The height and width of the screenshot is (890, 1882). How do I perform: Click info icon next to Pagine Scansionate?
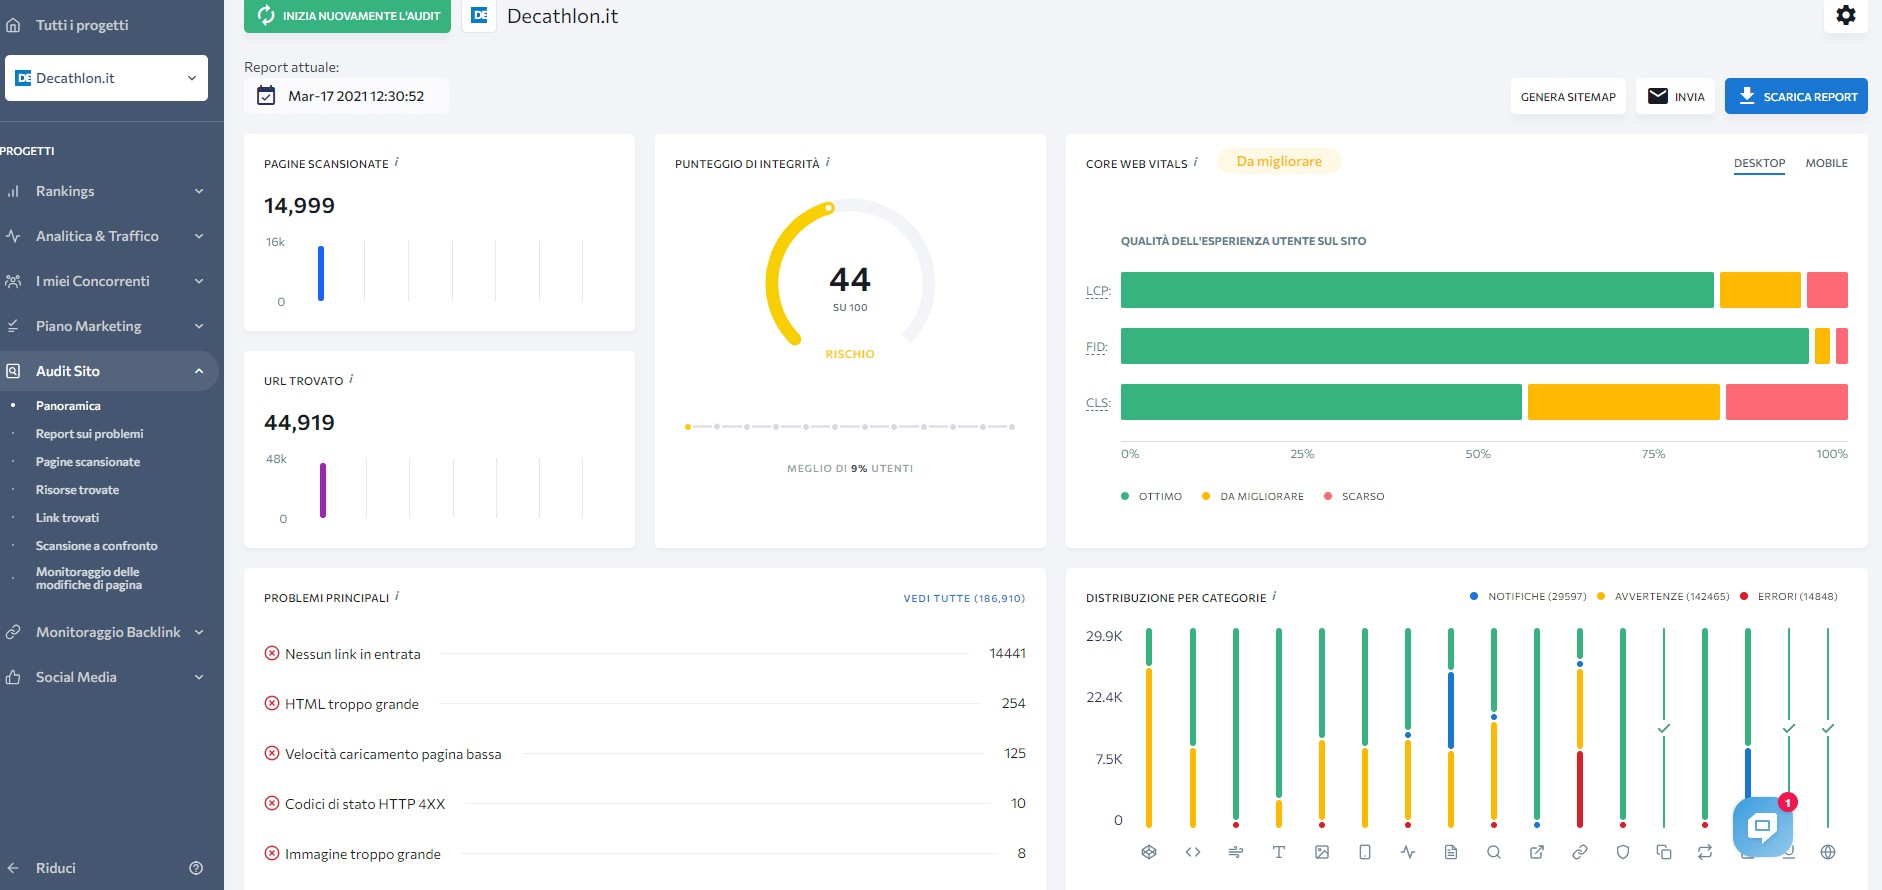coord(397,162)
